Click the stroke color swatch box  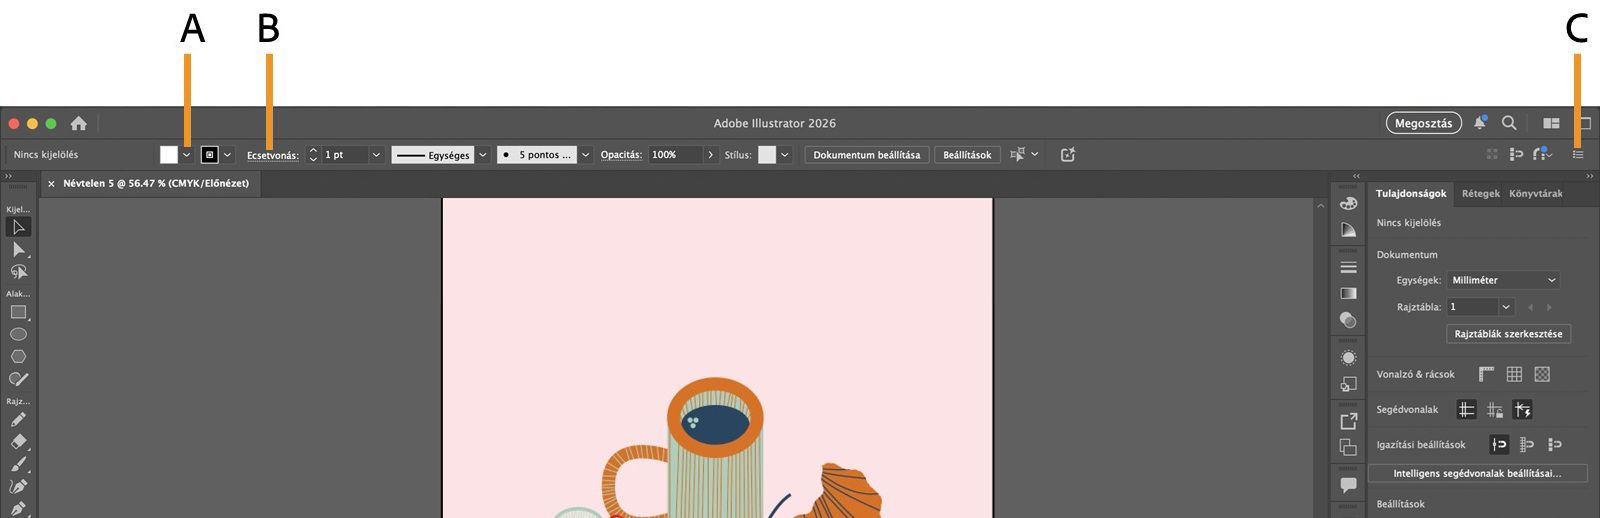(x=210, y=154)
